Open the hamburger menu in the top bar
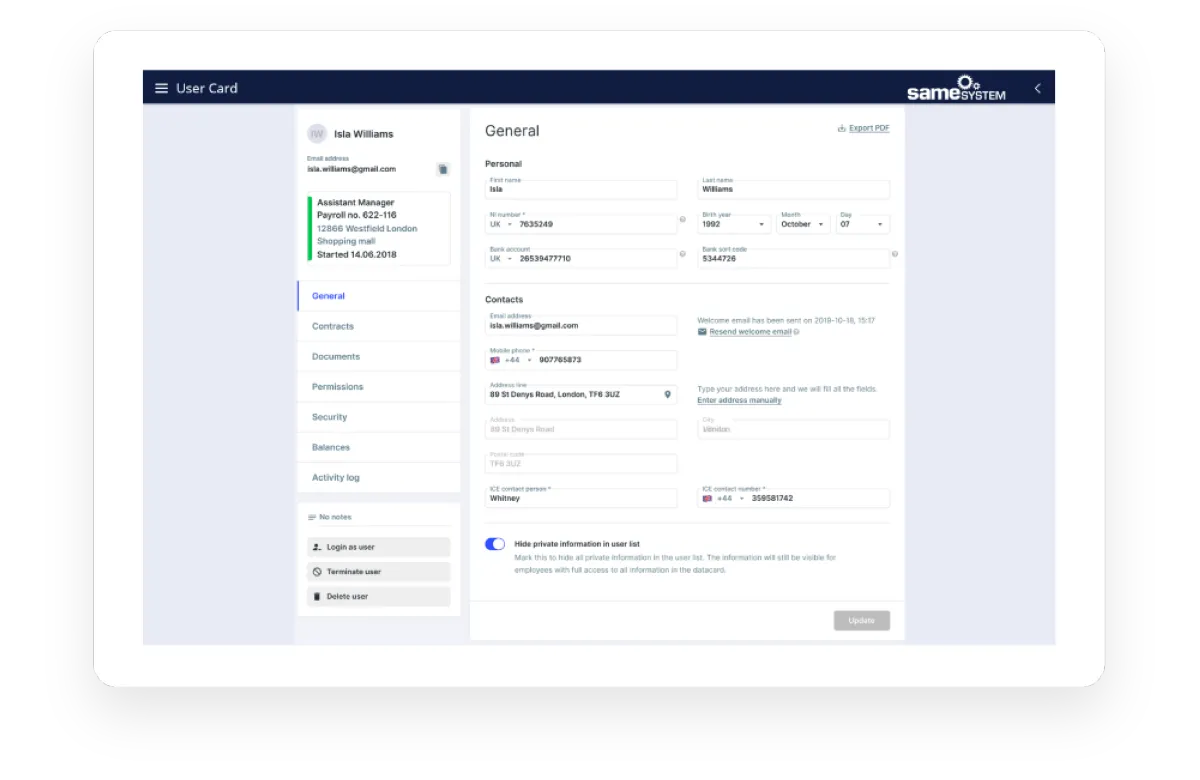 pyautogui.click(x=161, y=88)
